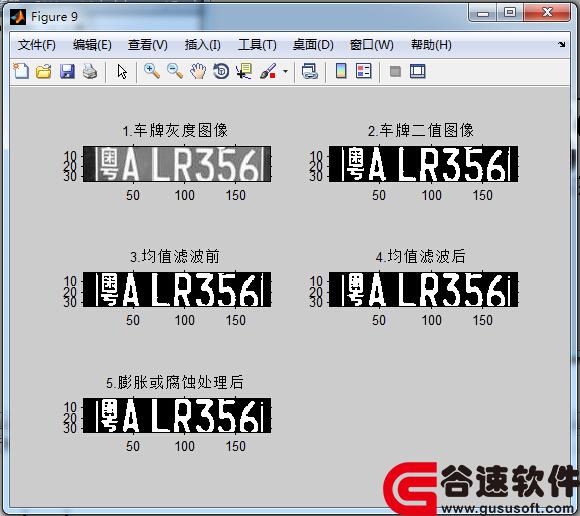Activate the Zoom Out magnifier tool
The image size is (580, 516).
175,71
